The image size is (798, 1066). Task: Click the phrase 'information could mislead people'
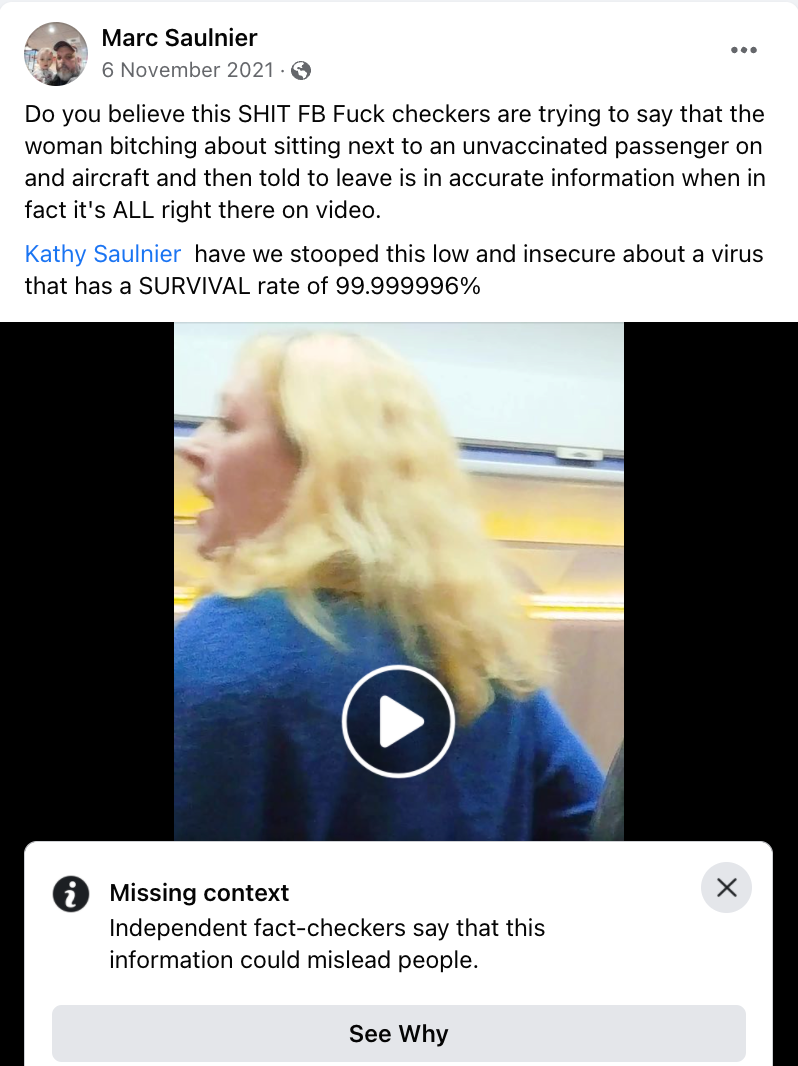294,960
